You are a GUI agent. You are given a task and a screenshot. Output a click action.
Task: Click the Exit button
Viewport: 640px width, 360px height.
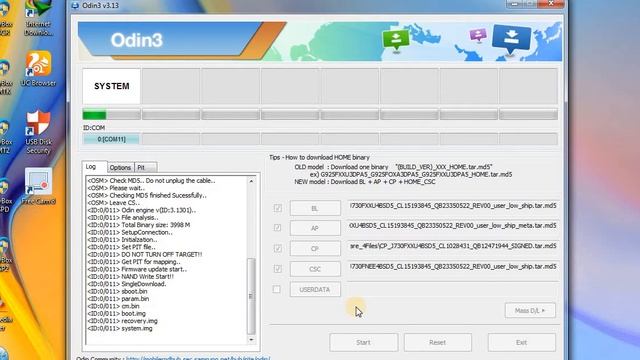coord(521,342)
